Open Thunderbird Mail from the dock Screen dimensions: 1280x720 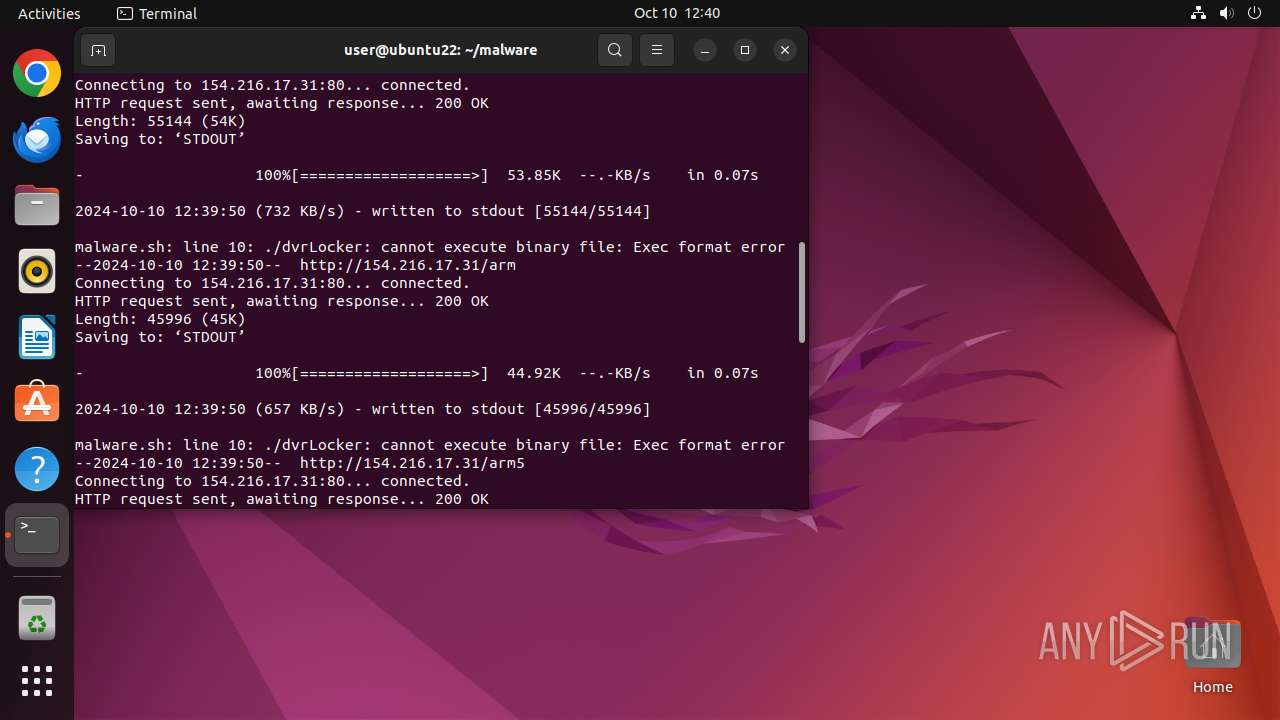tap(37, 139)
